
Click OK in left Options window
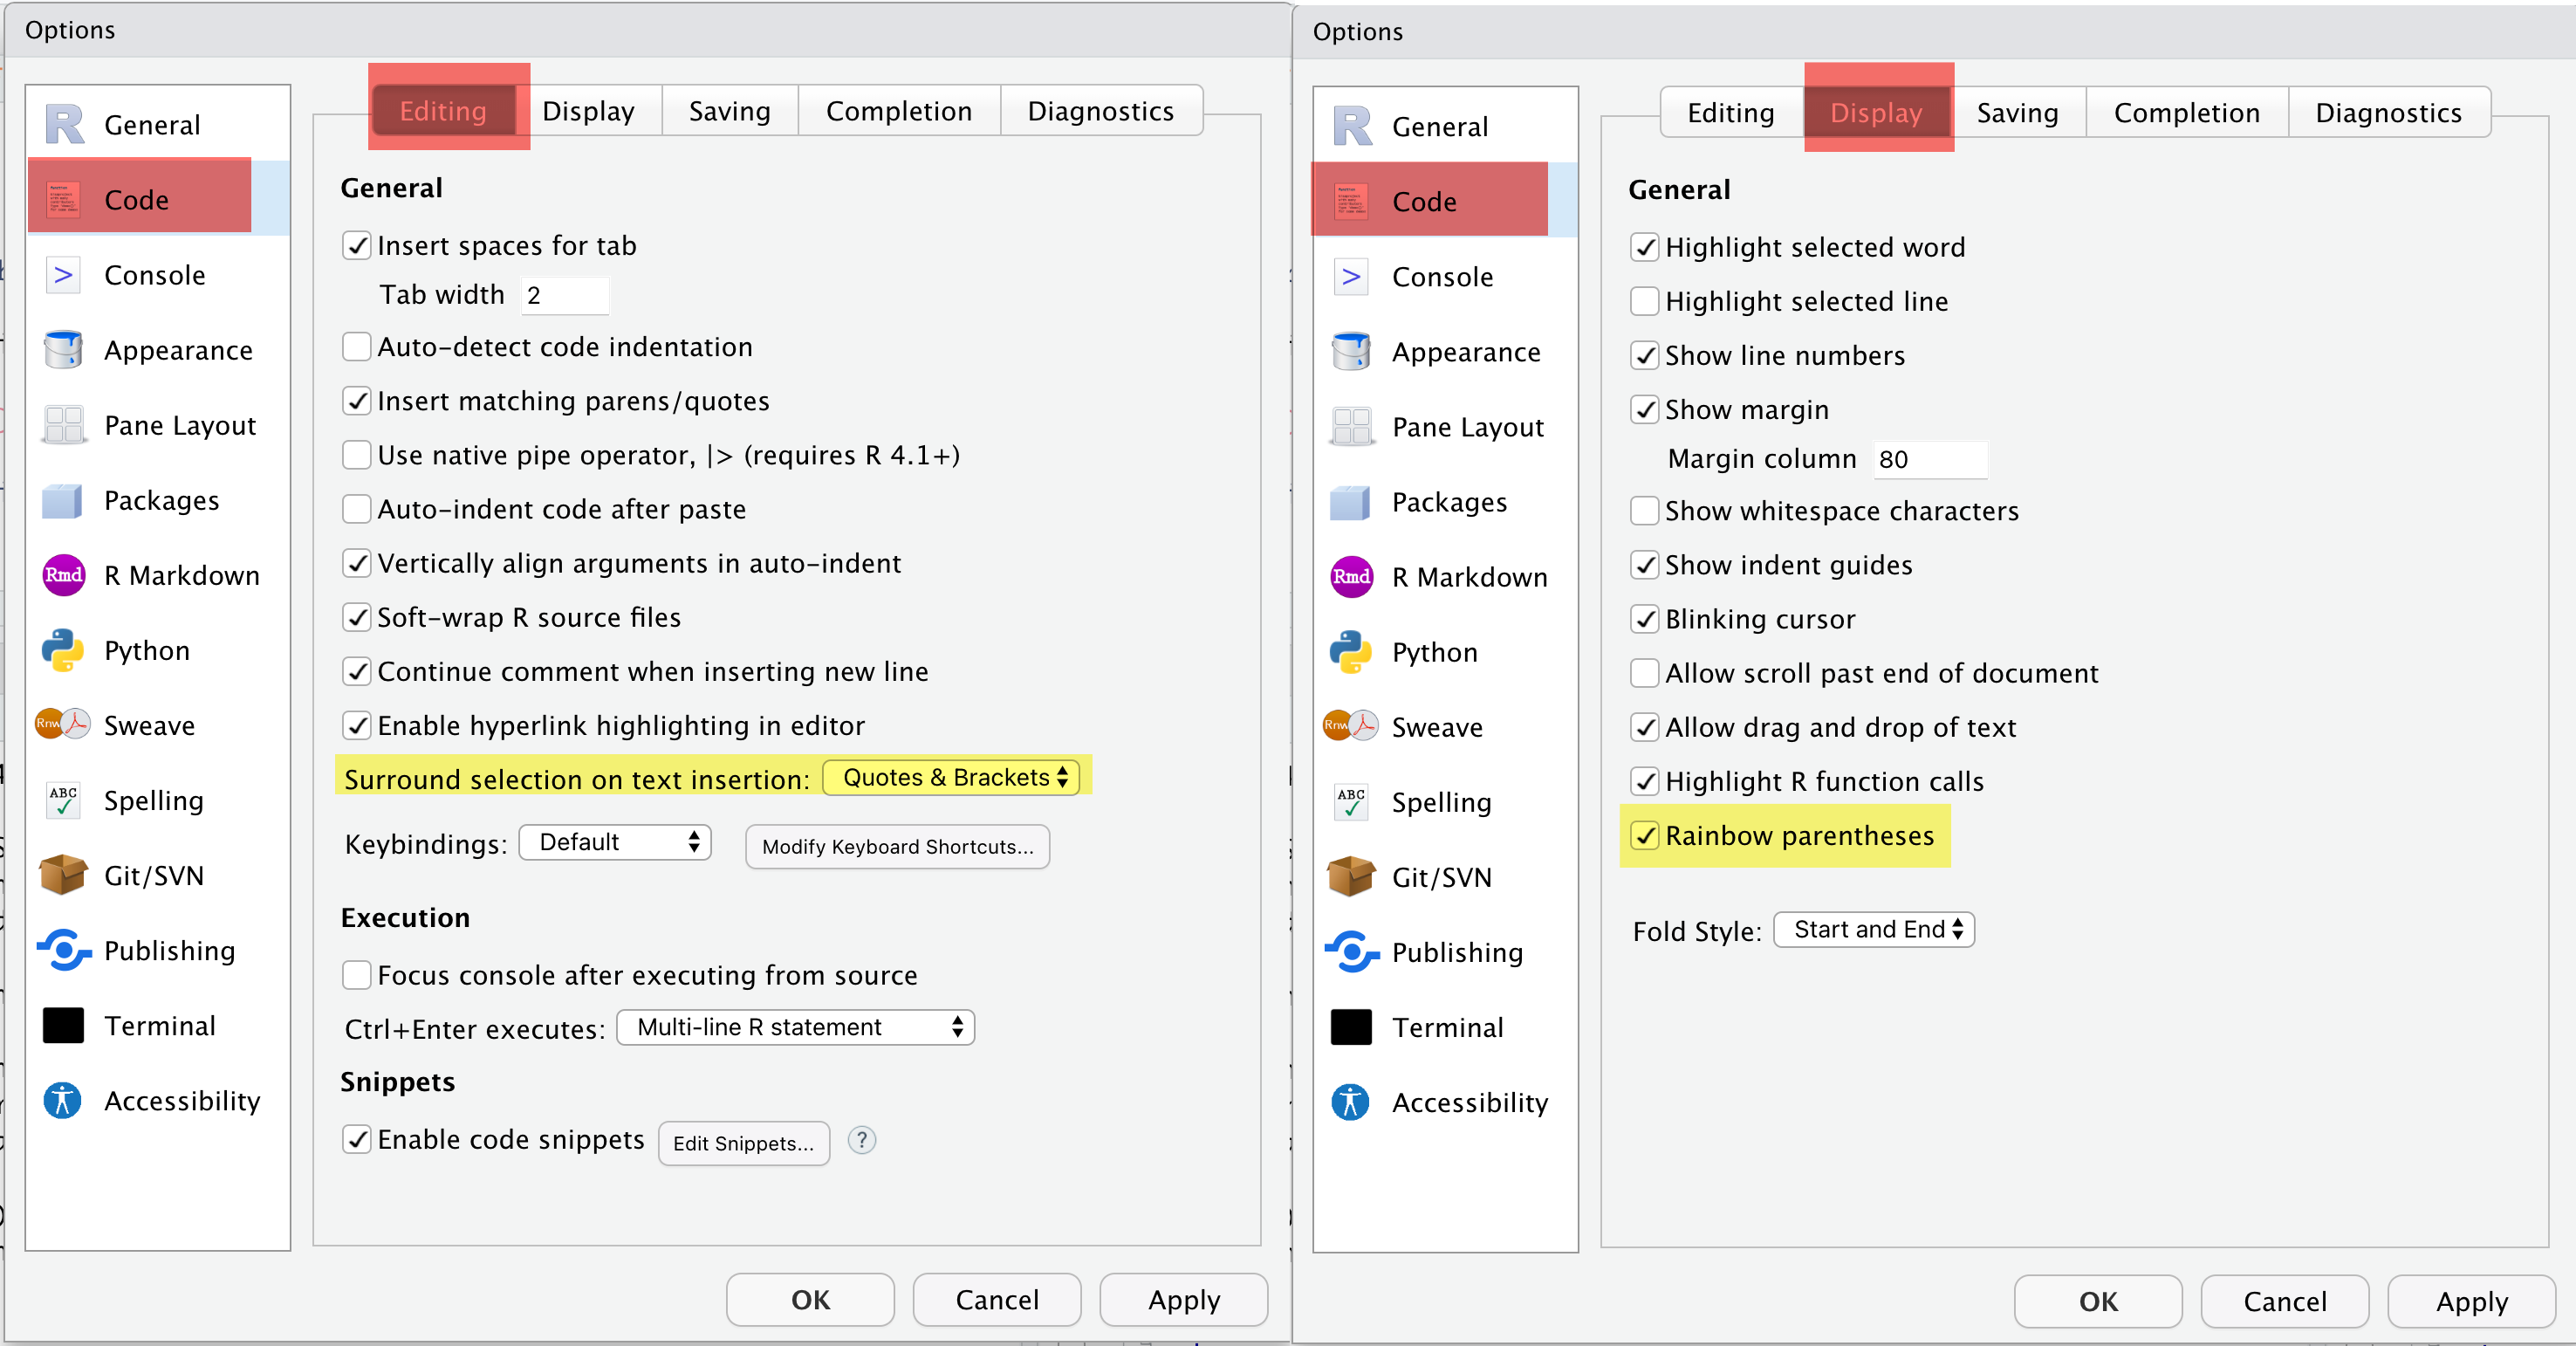[x=811, y=1300]
